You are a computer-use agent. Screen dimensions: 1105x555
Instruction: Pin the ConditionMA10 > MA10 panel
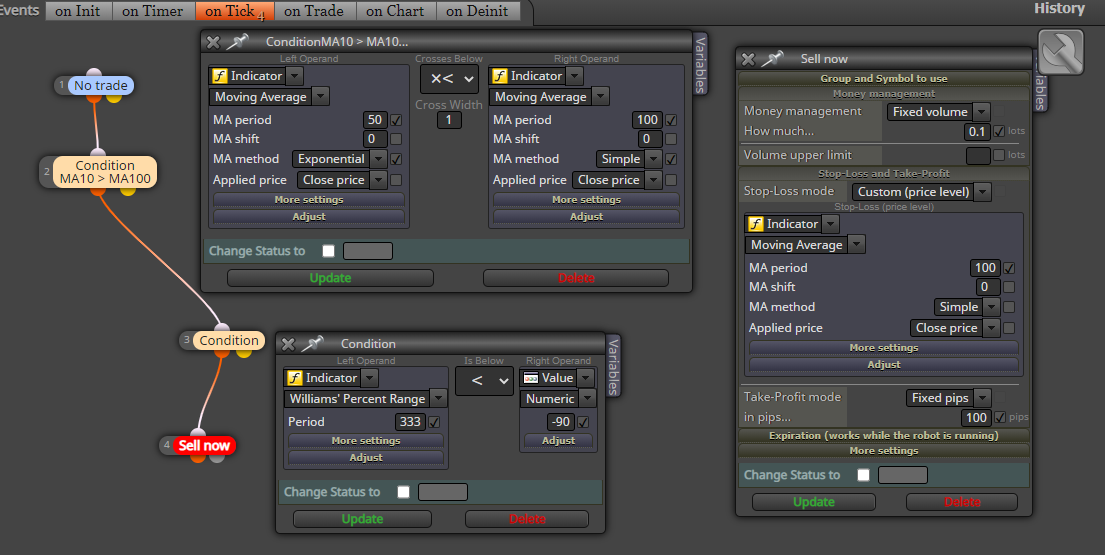[237, 42]
